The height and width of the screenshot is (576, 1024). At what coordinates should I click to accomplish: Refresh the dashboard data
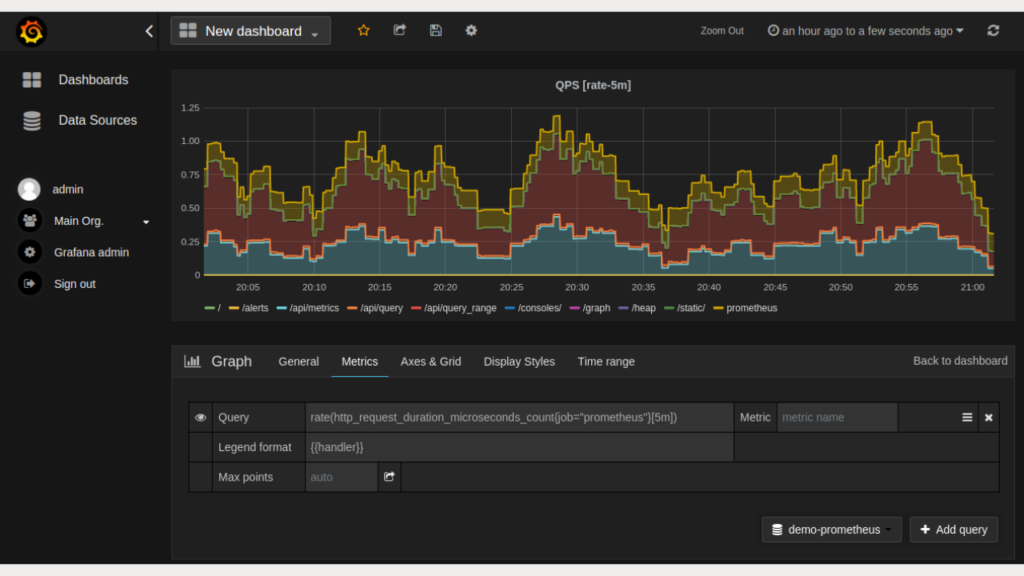[993, 30]
